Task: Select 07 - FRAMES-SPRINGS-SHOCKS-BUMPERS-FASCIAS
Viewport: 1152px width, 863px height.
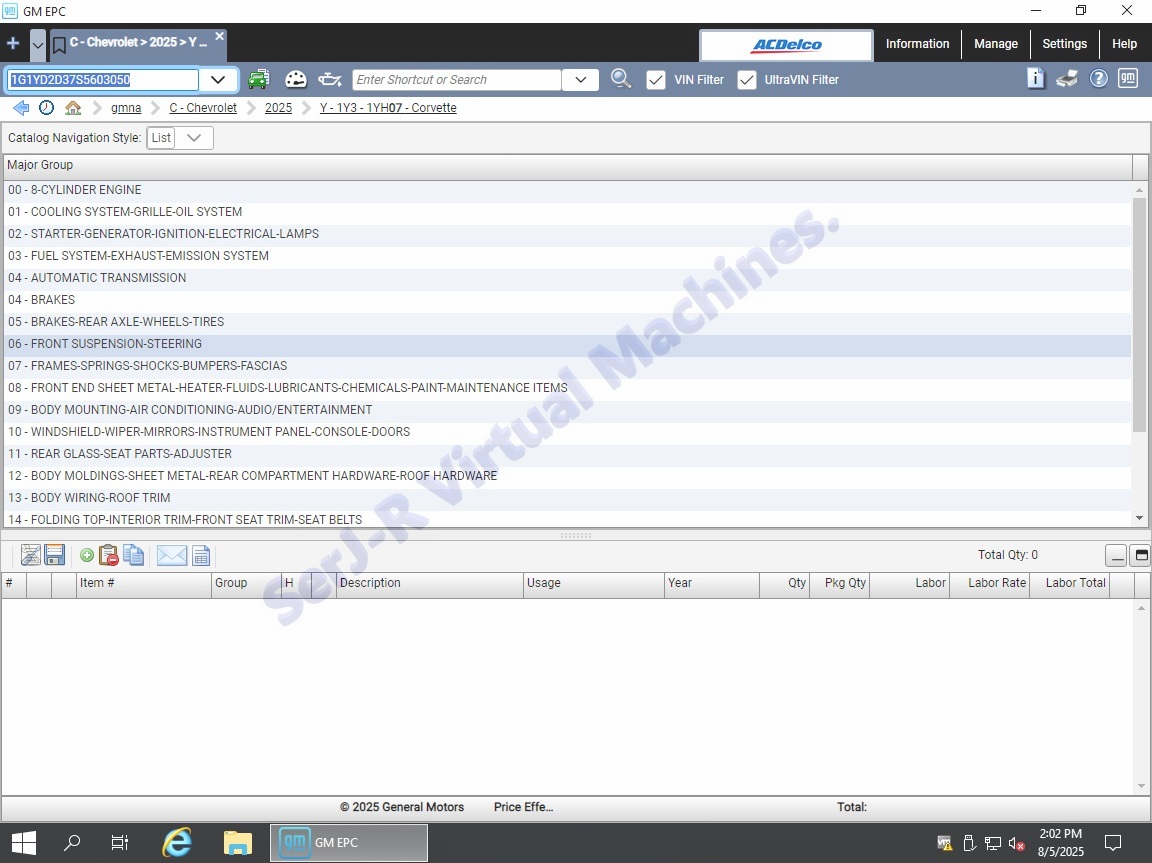Action: point(566,366)
